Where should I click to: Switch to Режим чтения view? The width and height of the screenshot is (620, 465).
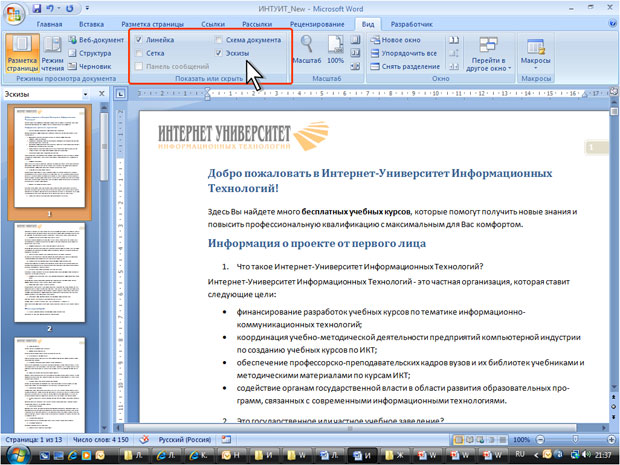click(x=52, y=53)
